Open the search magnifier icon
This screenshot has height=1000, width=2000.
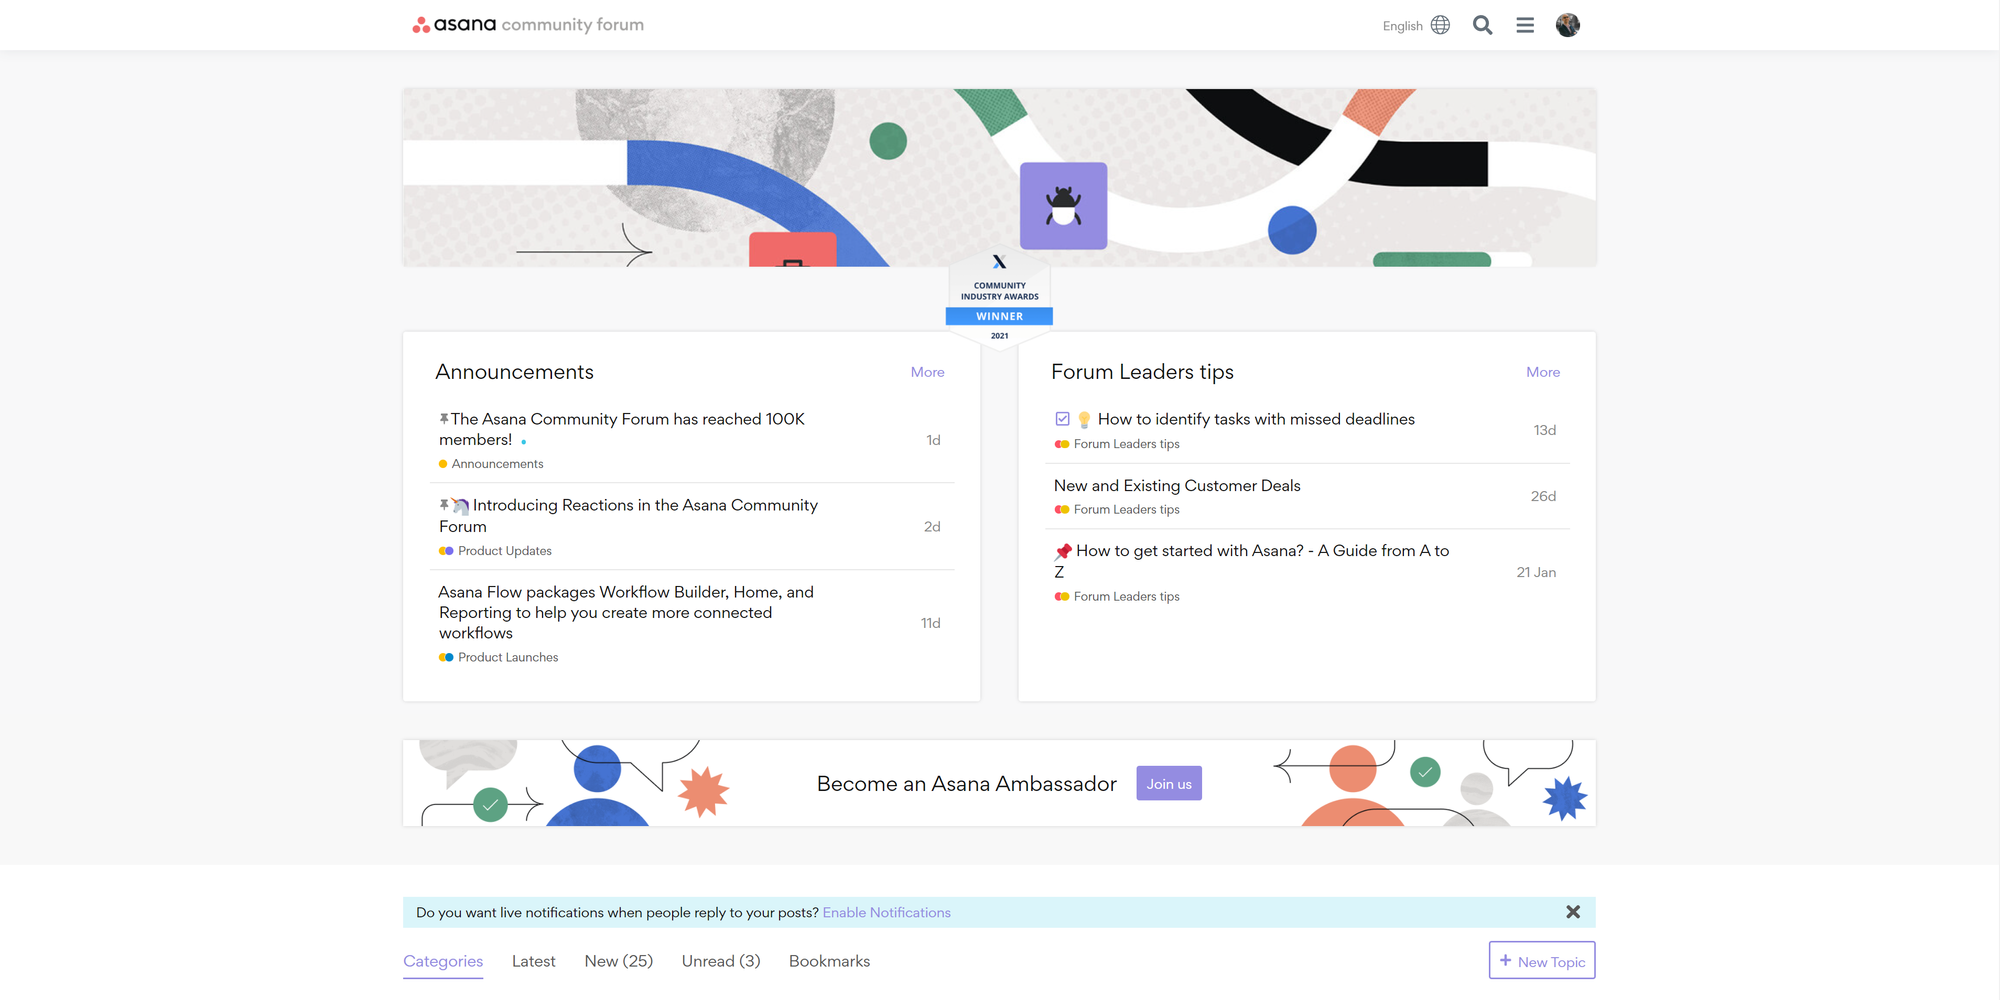point(1482,25)
